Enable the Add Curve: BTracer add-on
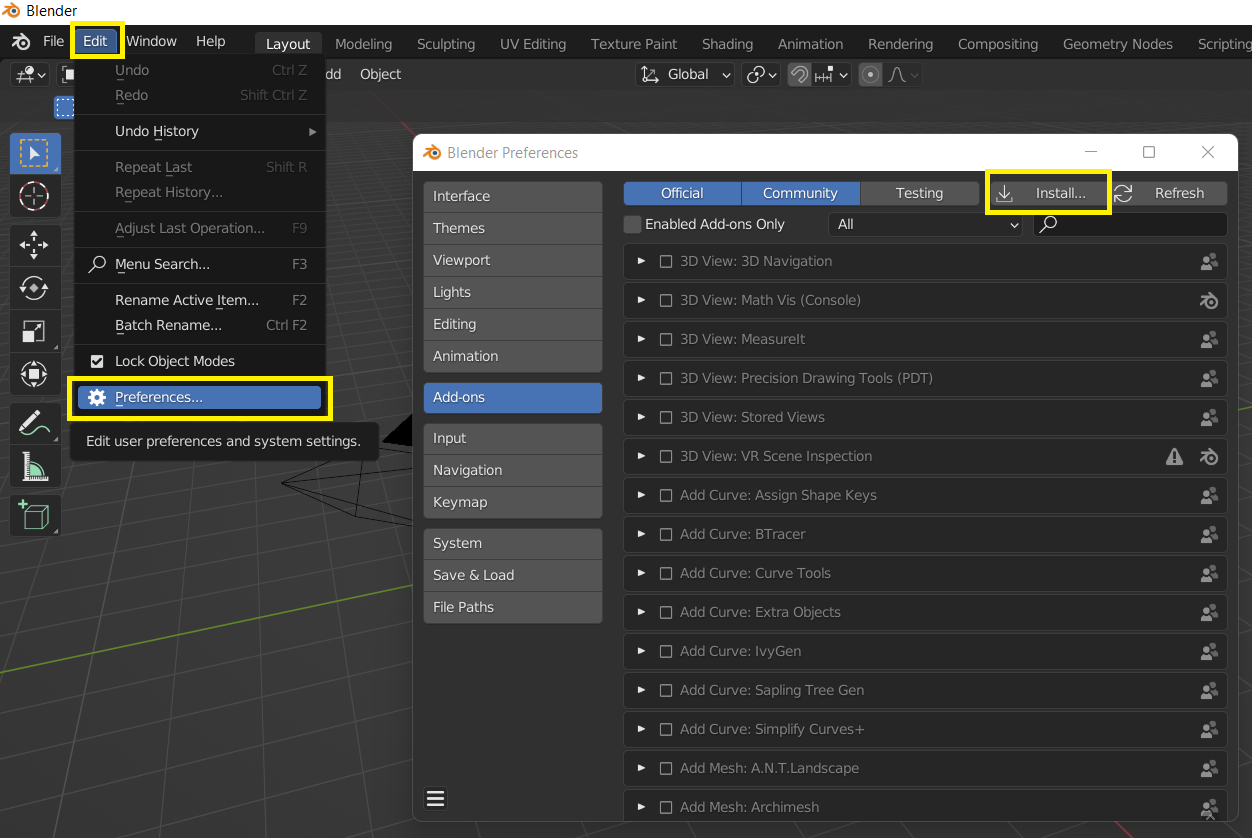The image size is (1252, 838). [x=666, y=534]
